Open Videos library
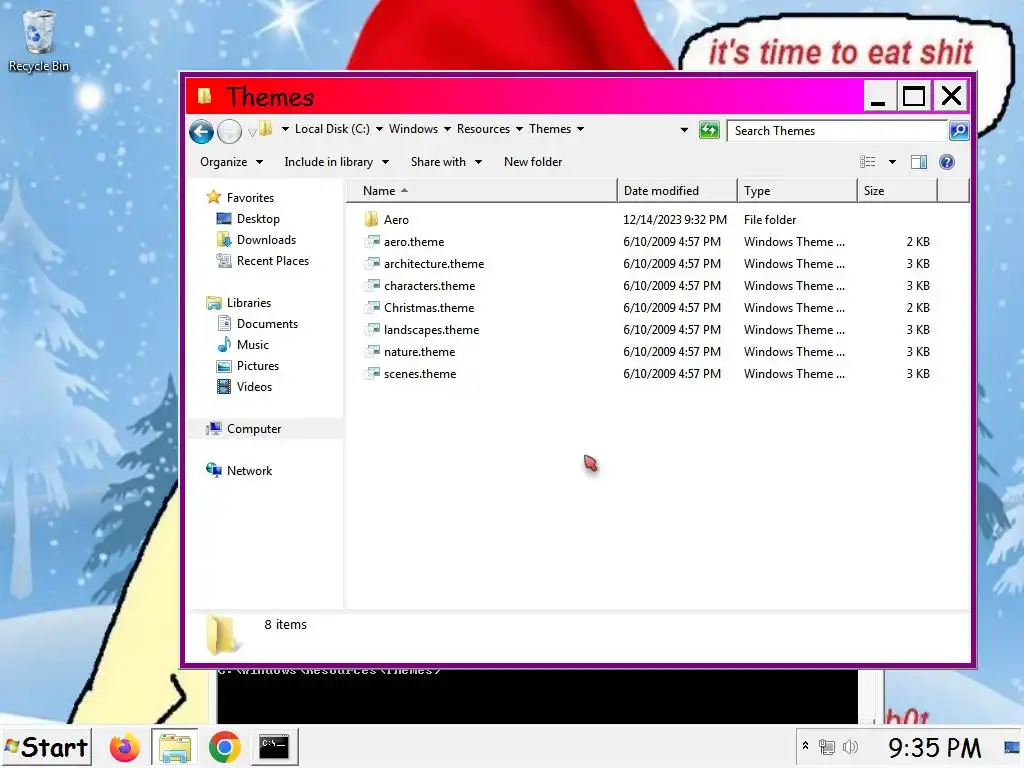Screen dimensions: 1024x768 [x=244, y=387]
